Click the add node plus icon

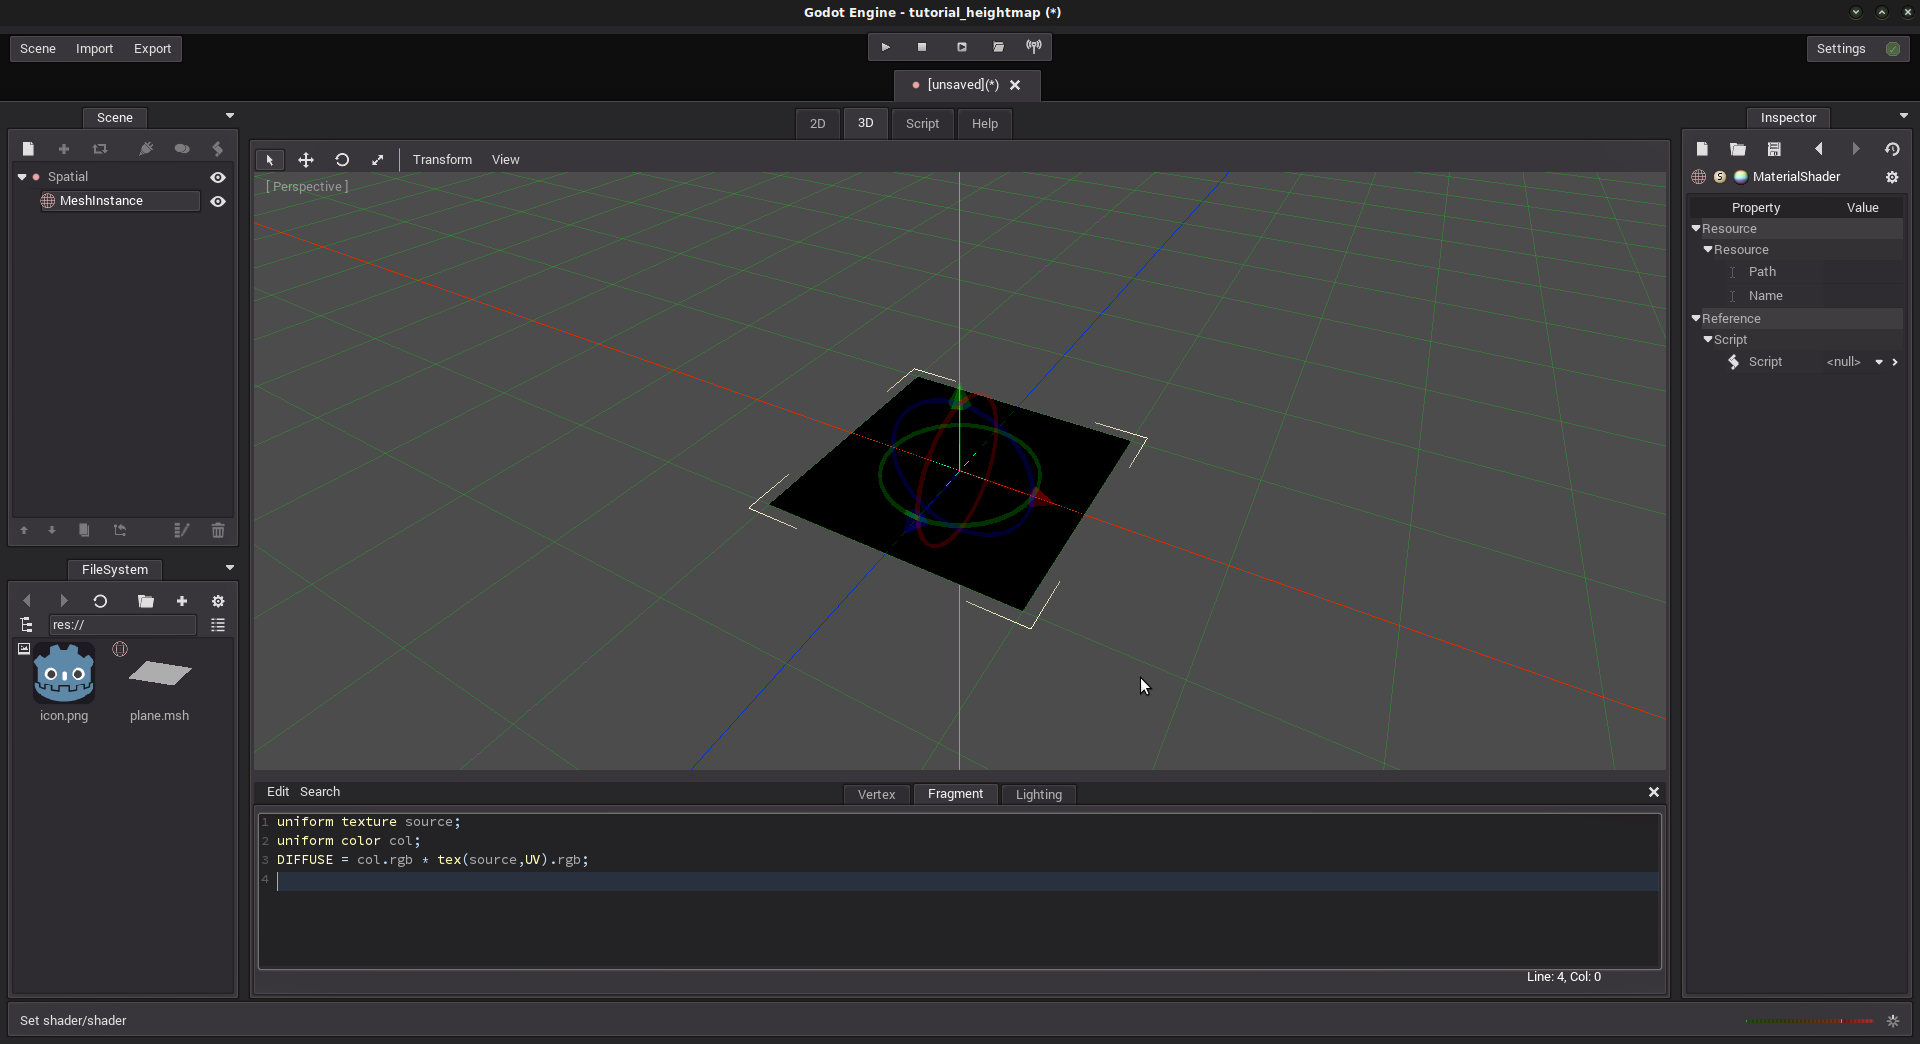pyautogui.click(x=64, y=149)
